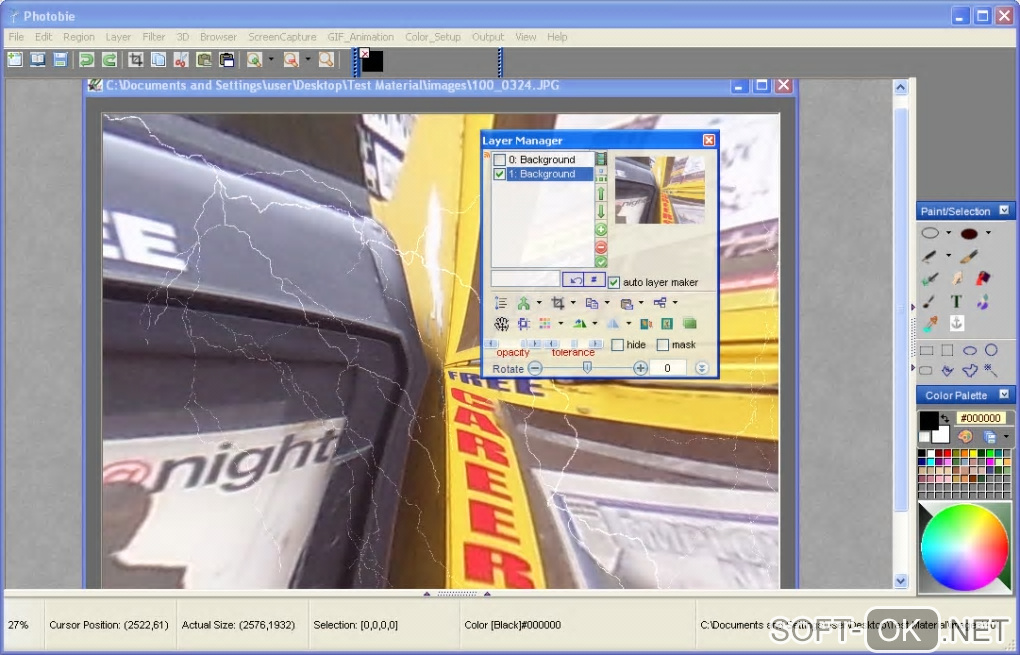Select the freeform lasso selection tool
Image resolution: width=1020 pixels, height=655 pixels.
(969, 370)
